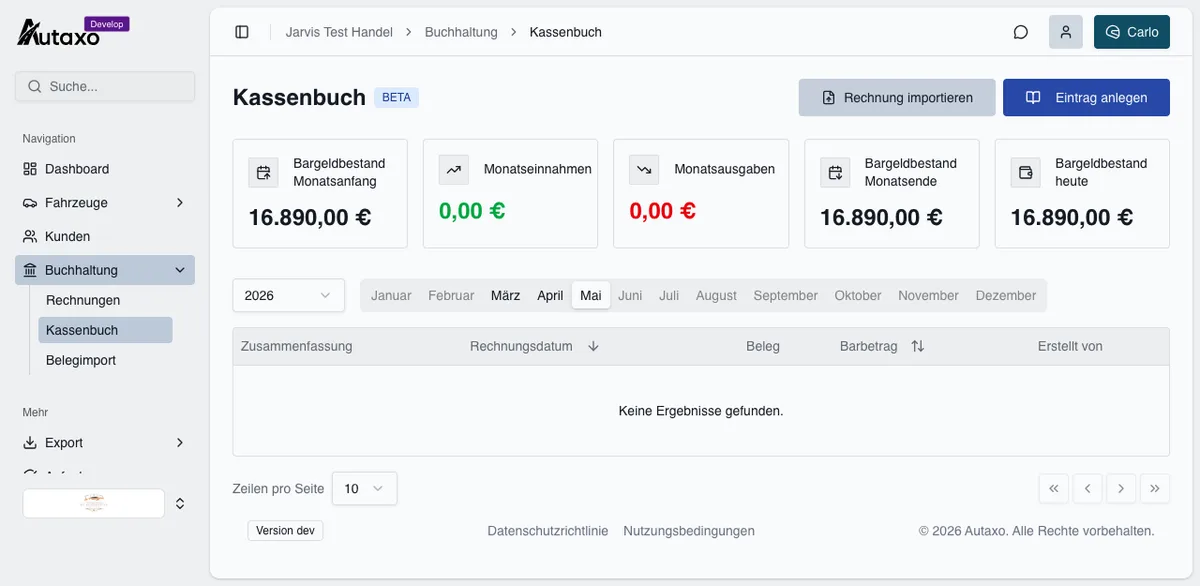Viewport: 1200px width, 586px height.
Task: Click Rechnung importieren button
Action: coord(897,98)
